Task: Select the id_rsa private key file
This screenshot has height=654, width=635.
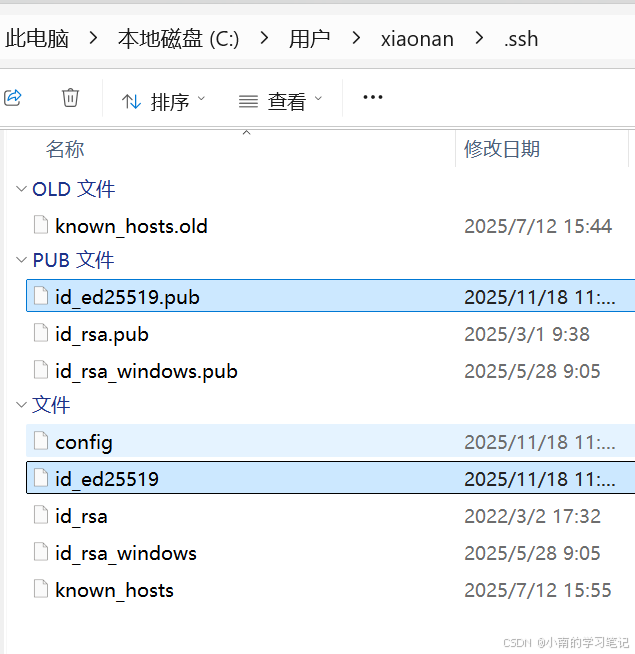Action: [x=330, y=516]
